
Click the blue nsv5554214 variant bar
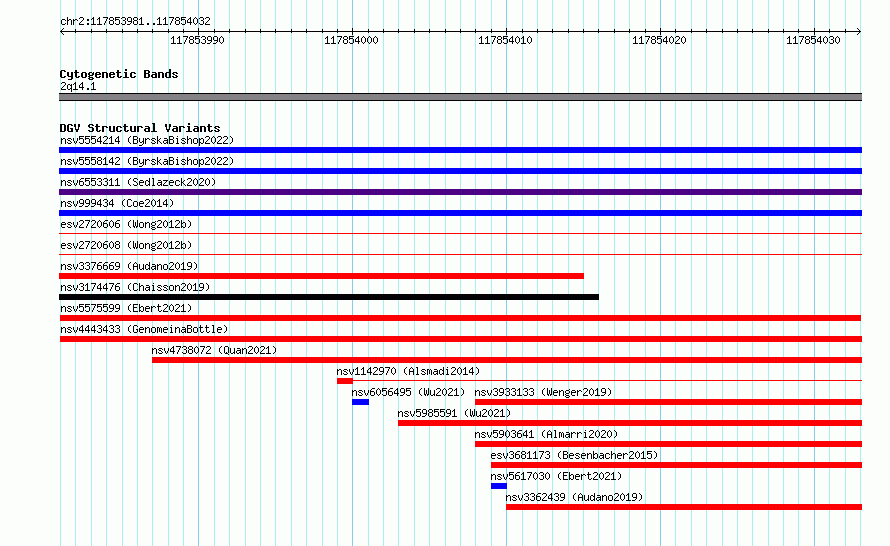click(460, 150)
